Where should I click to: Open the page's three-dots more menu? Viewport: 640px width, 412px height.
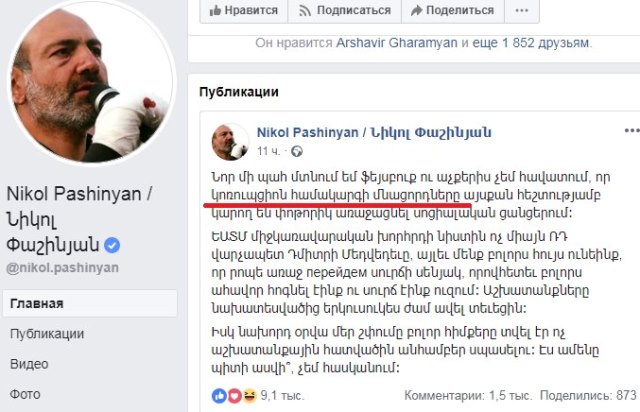pyautogui.click(x=522, y=10)
